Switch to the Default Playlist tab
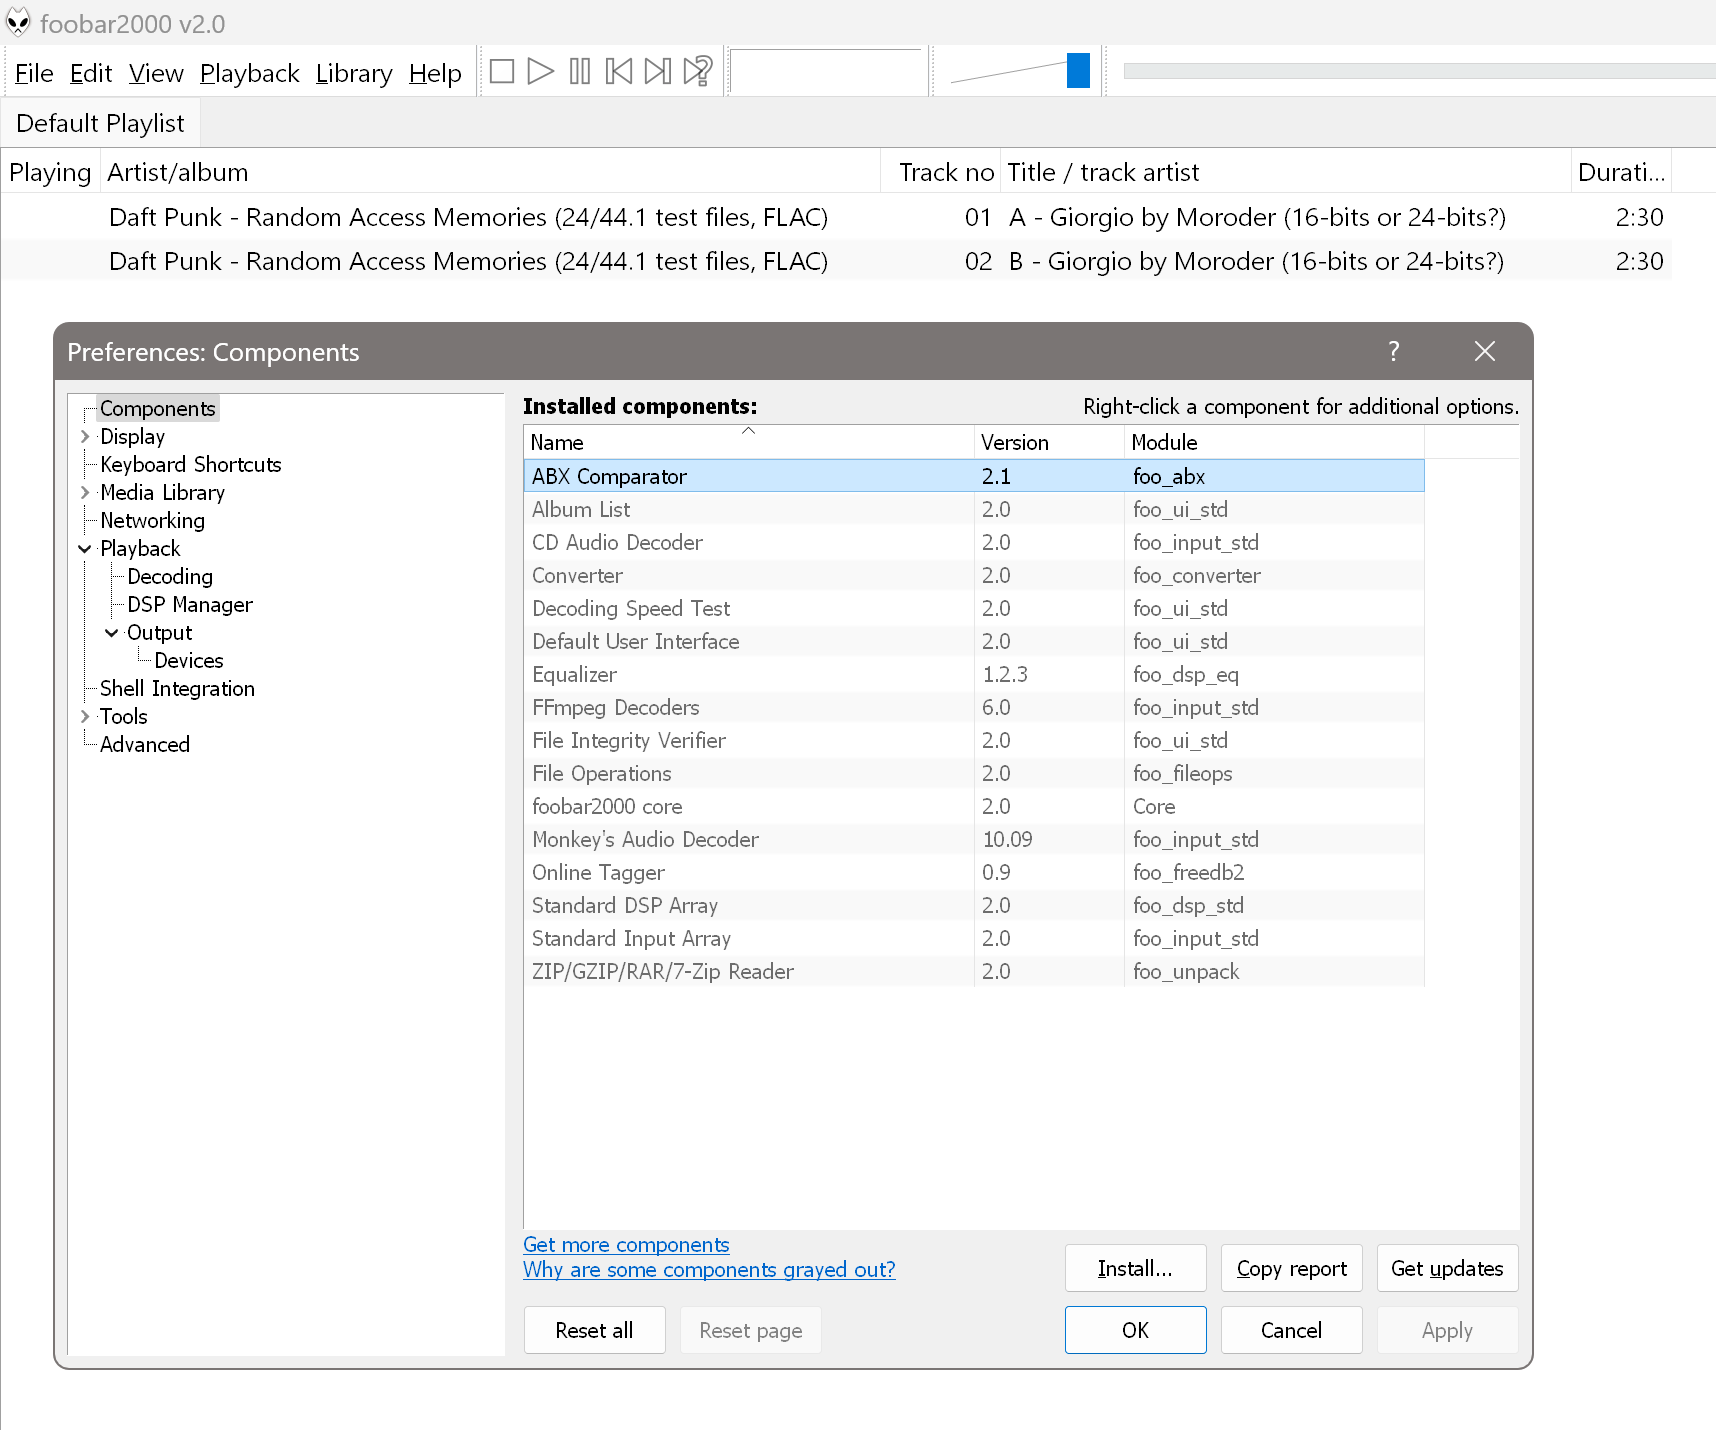 100,122
